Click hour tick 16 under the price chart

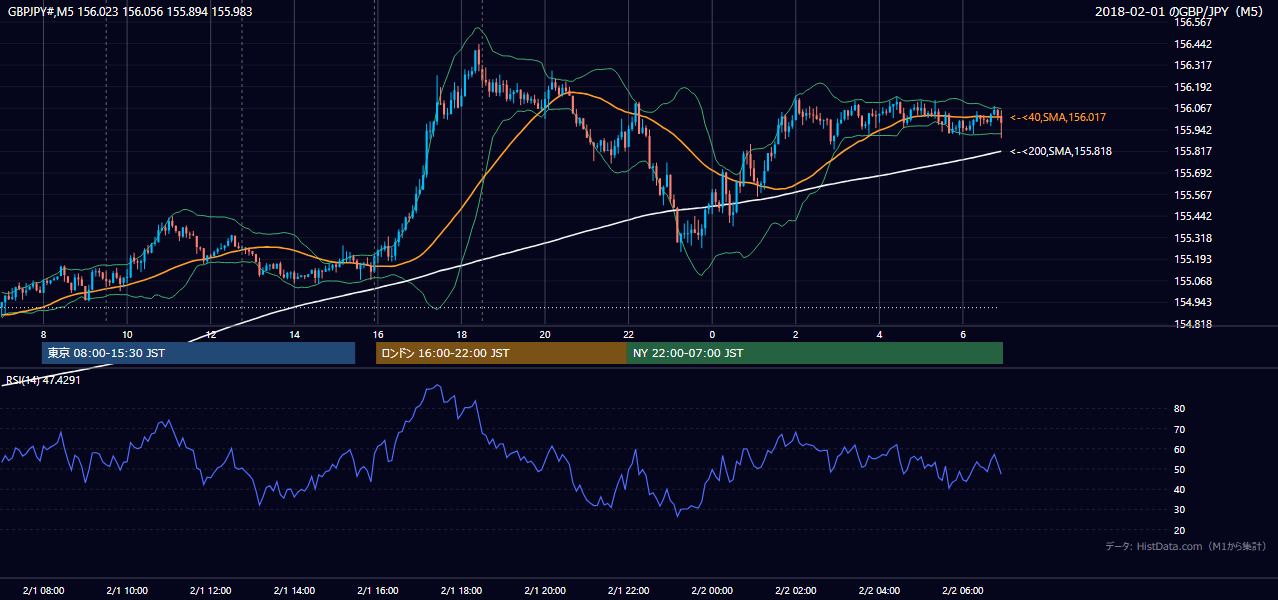tap(377, 334)
